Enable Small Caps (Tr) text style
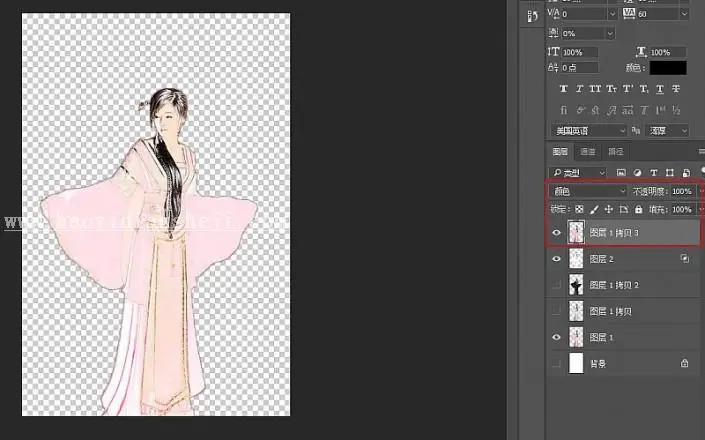The width and height of the screenshot is (705, 440). [x=611, y=89]
